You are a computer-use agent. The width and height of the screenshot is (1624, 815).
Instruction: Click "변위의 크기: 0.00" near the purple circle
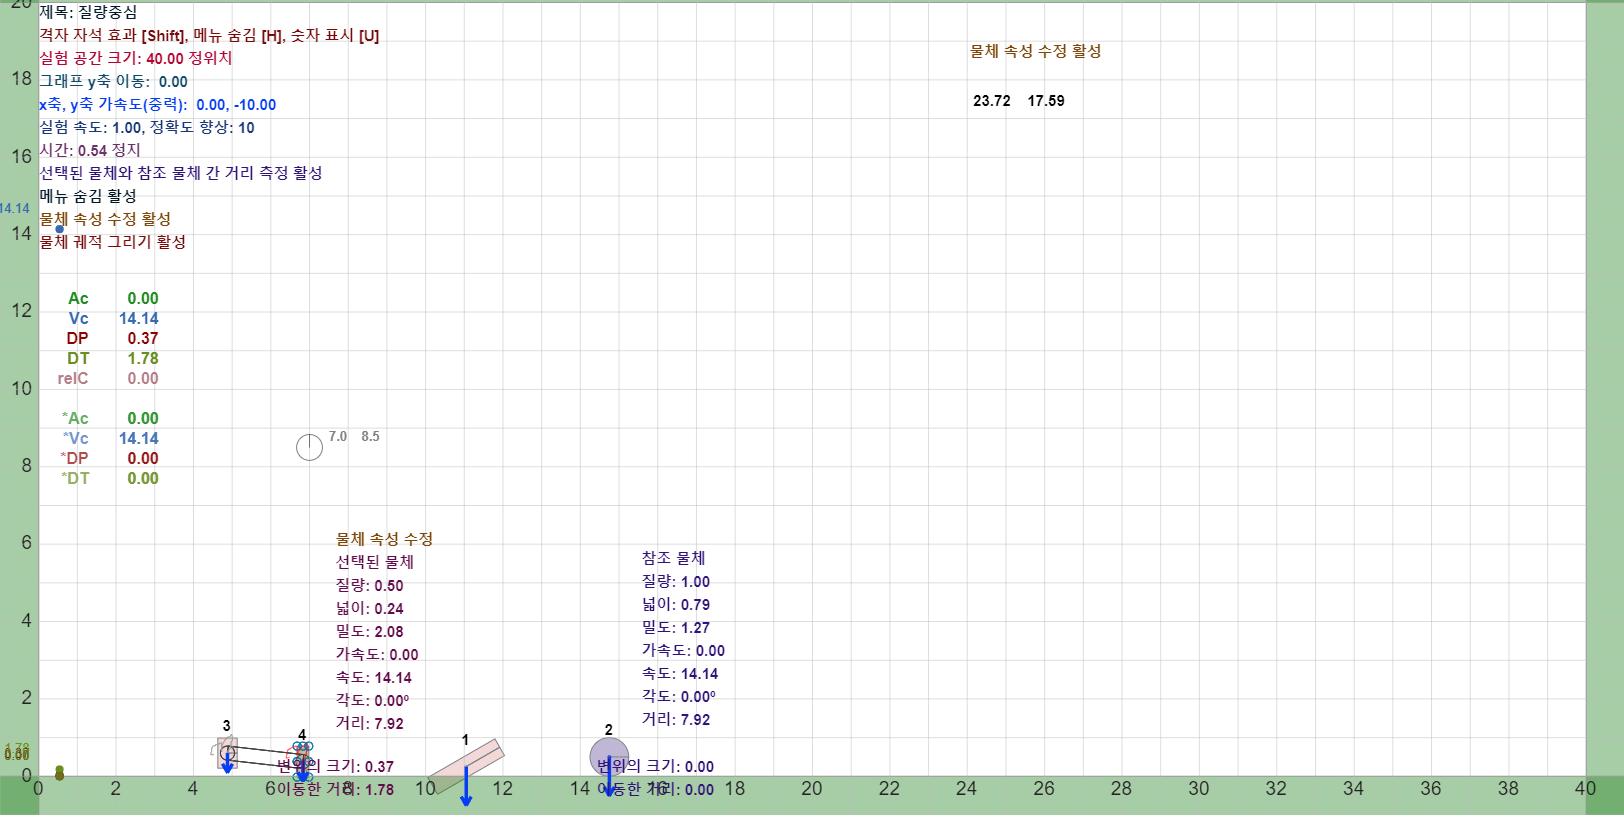[655, 766]
